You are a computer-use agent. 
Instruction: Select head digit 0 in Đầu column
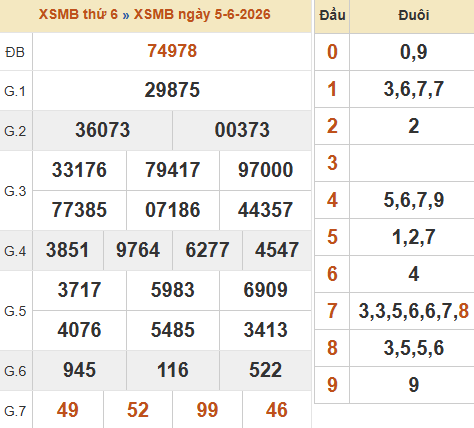click(x=332, y=52)
